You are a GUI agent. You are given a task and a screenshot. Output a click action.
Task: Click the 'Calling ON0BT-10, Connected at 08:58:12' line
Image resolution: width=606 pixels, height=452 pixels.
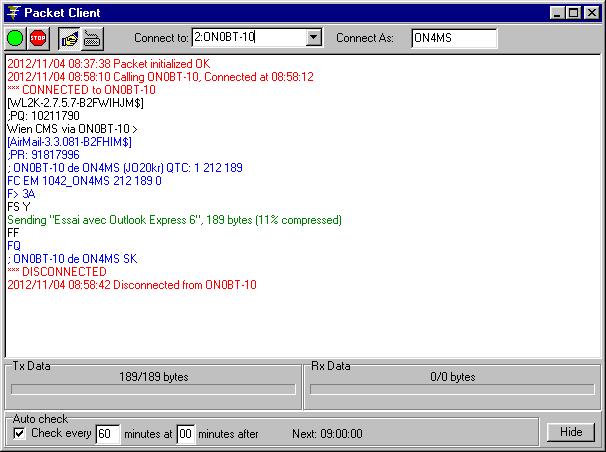point(160,77)
